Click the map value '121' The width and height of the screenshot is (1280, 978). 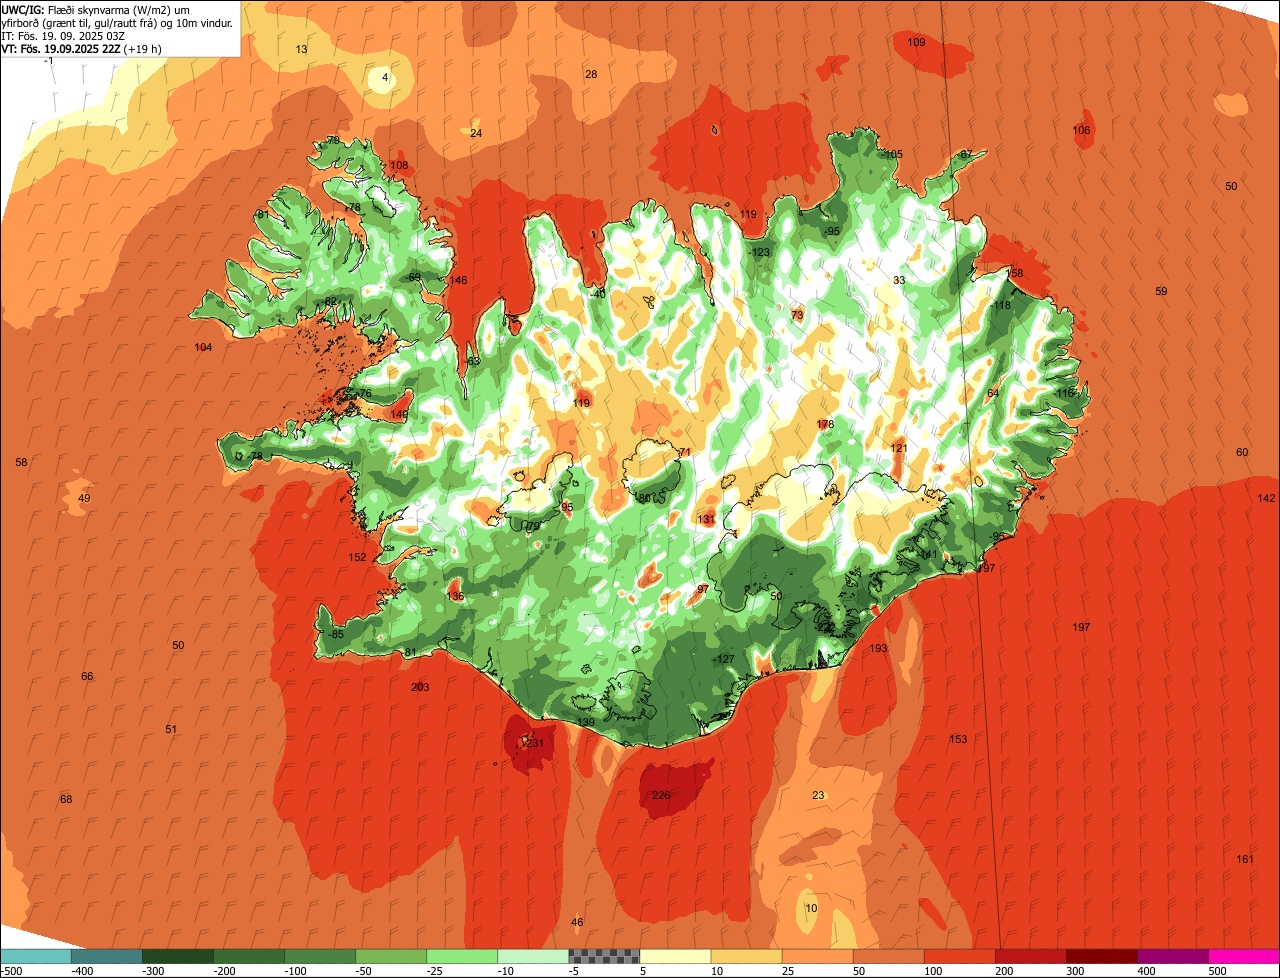(x=899, y=448)
